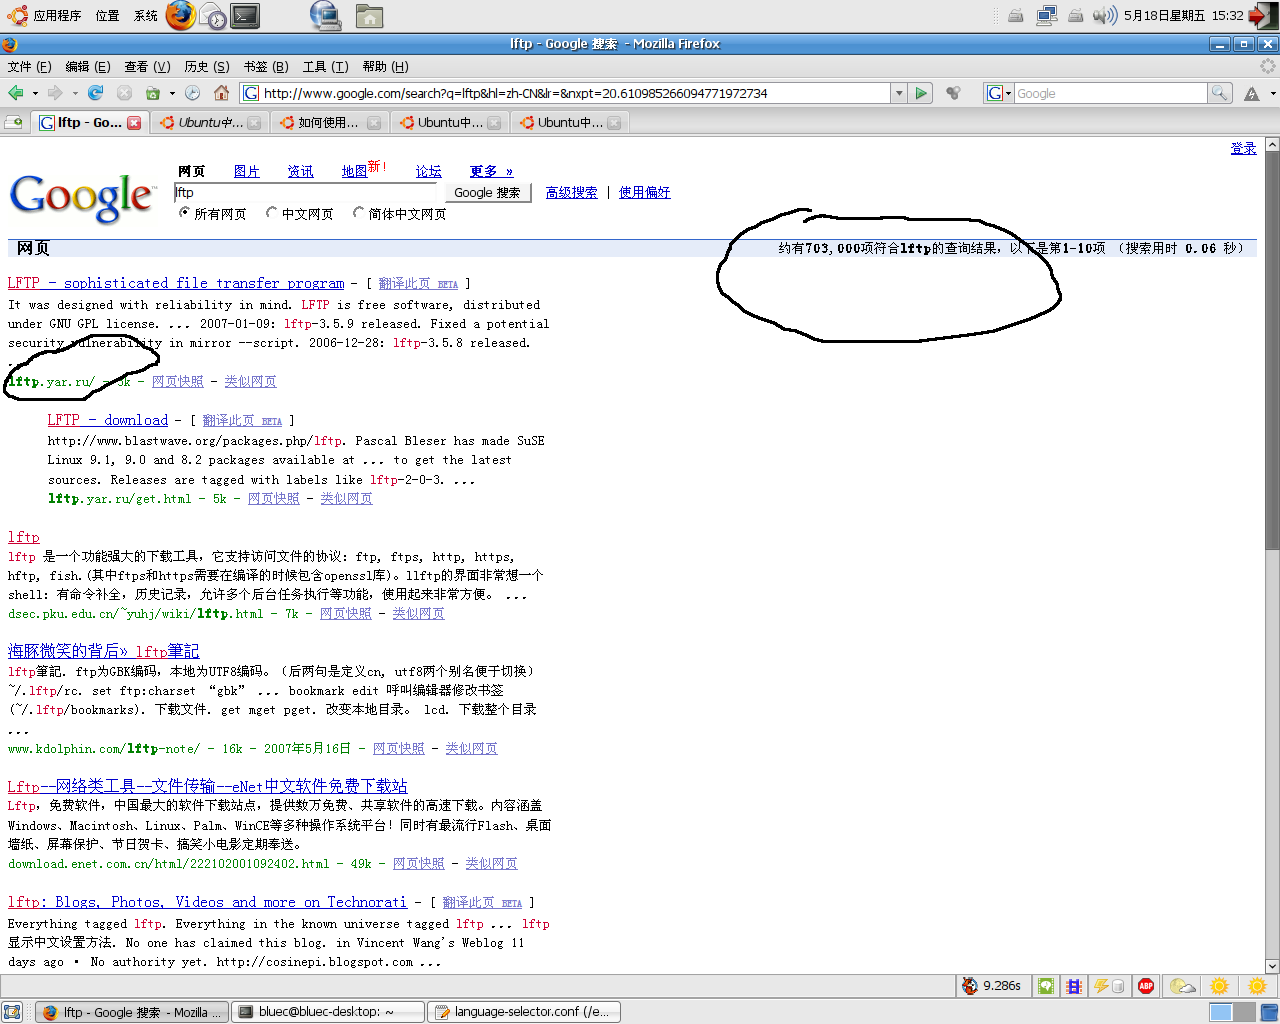Open the 使用偏好 link

pos(644,193)
